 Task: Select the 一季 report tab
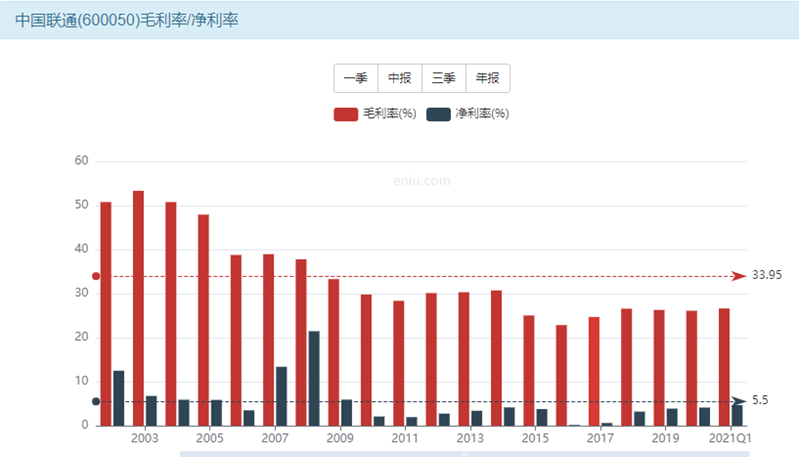[x=356, y=78]
